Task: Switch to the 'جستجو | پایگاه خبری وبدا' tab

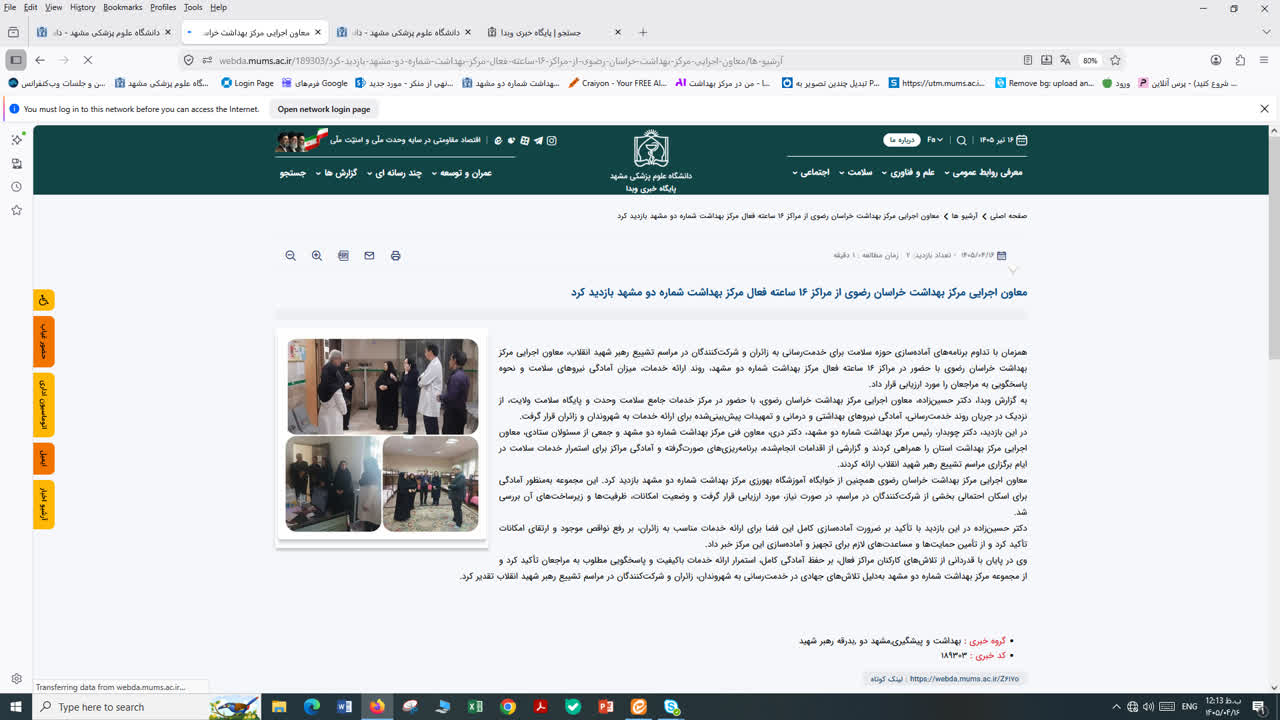Action: pyautogui.click(x=554, y=32)
